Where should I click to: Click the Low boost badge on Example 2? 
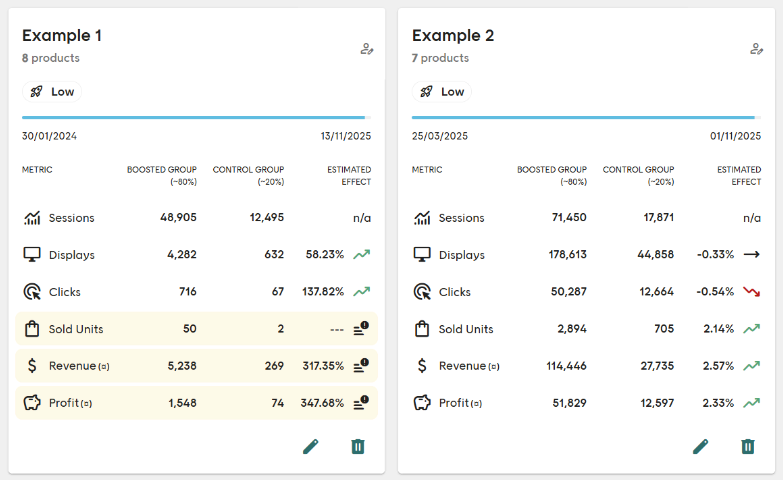(443, 92)
